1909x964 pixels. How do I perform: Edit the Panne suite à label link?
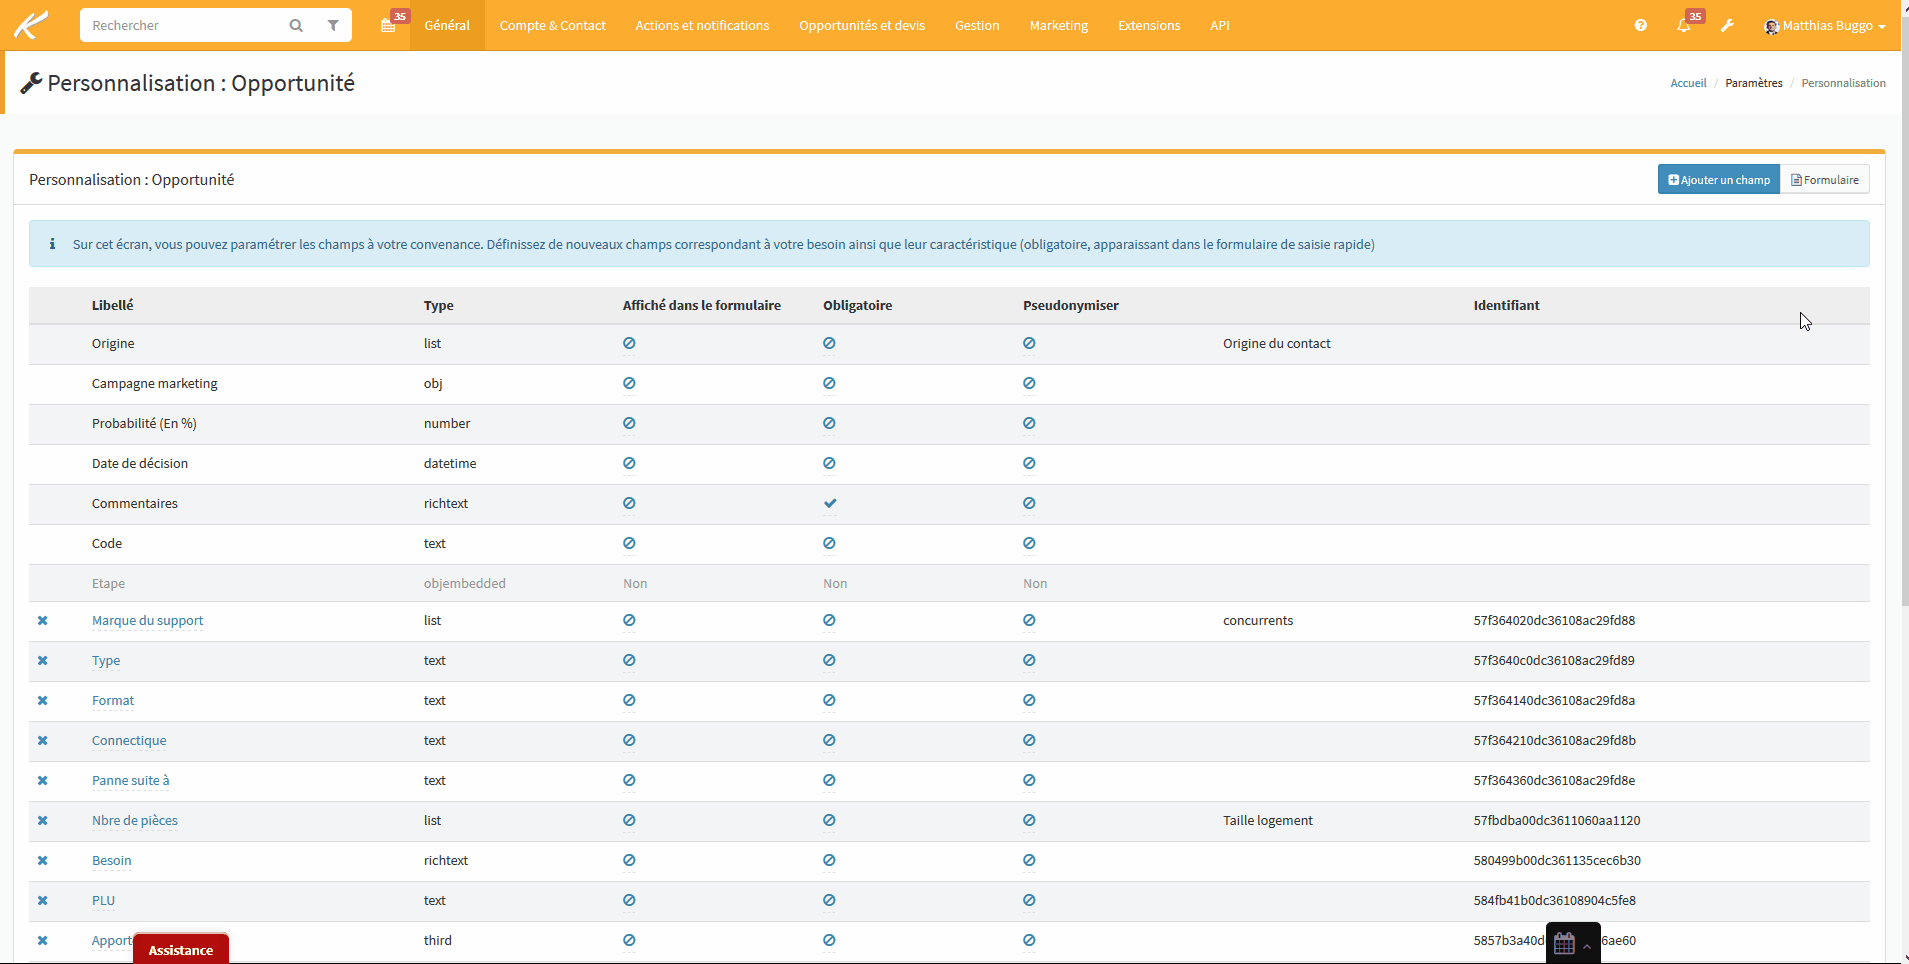131,781
